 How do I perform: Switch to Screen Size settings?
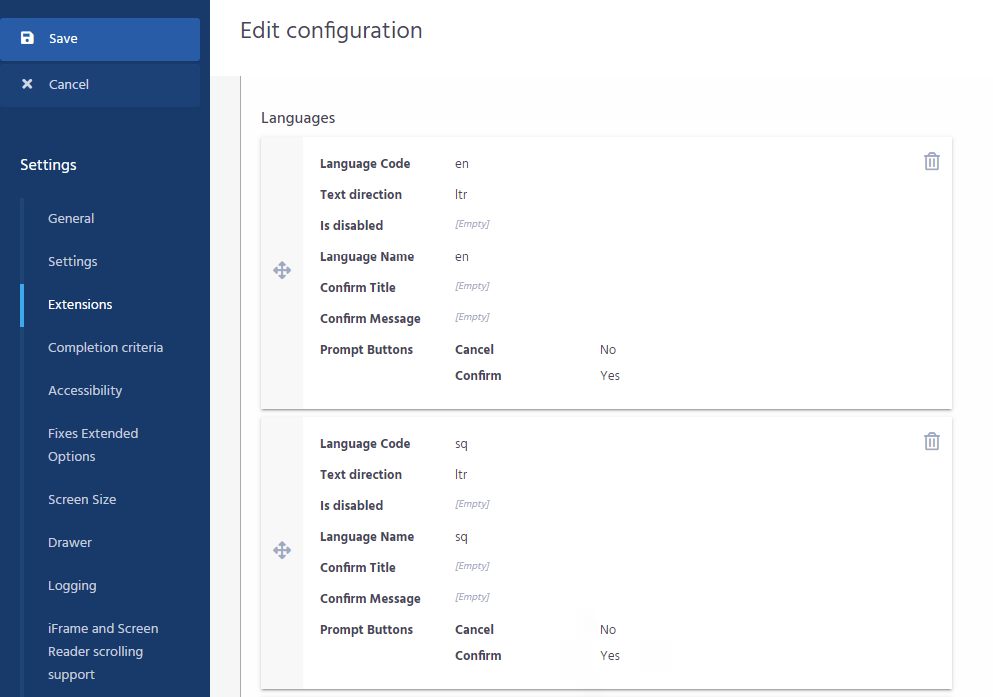pyautogui.click(x=82, y=499)
